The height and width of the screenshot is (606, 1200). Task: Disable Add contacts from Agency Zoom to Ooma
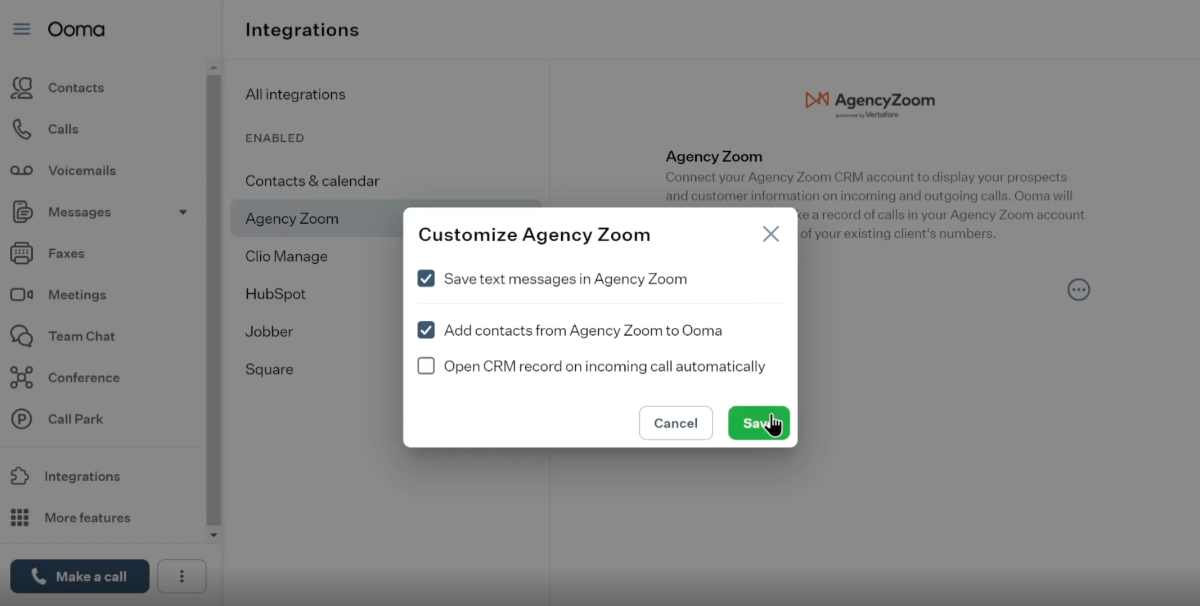coord(426,330)
